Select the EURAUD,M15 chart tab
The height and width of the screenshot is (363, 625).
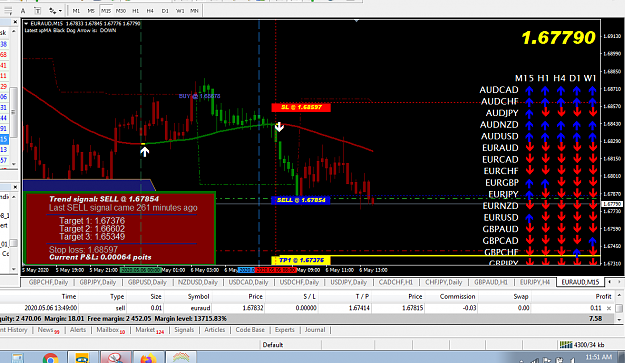pos(580,282)
